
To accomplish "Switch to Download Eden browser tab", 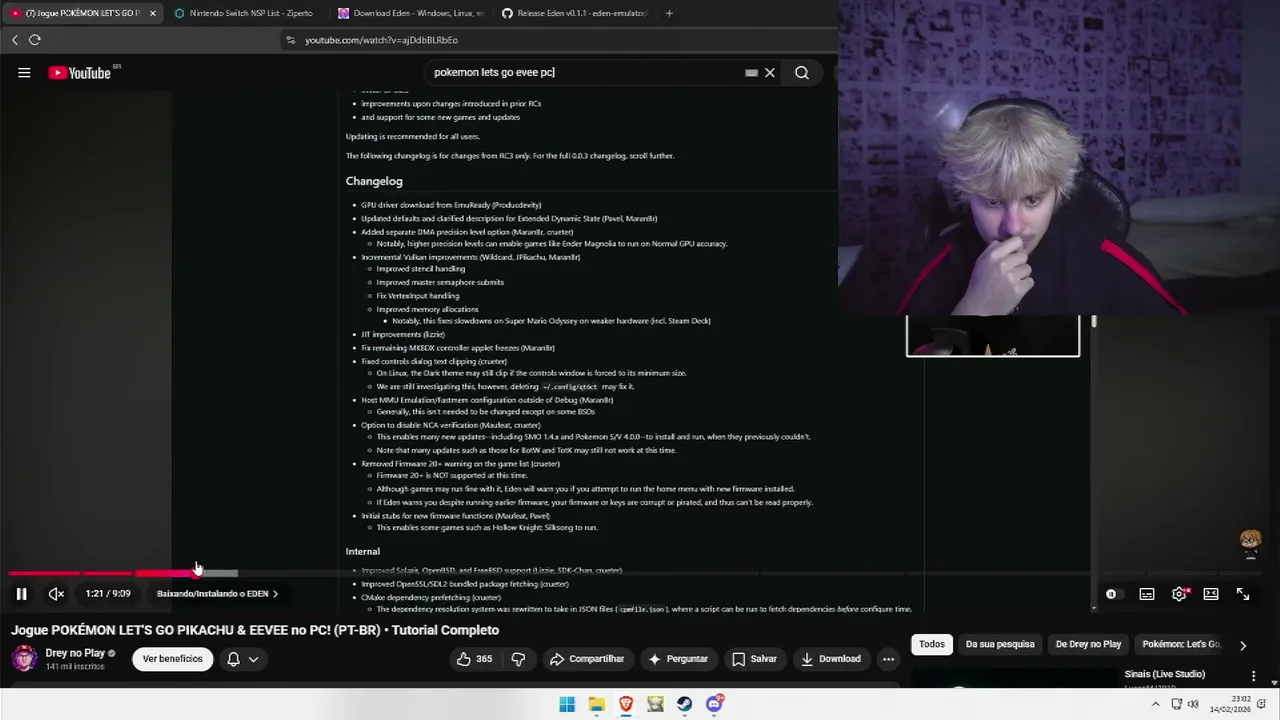I will 410,13.
